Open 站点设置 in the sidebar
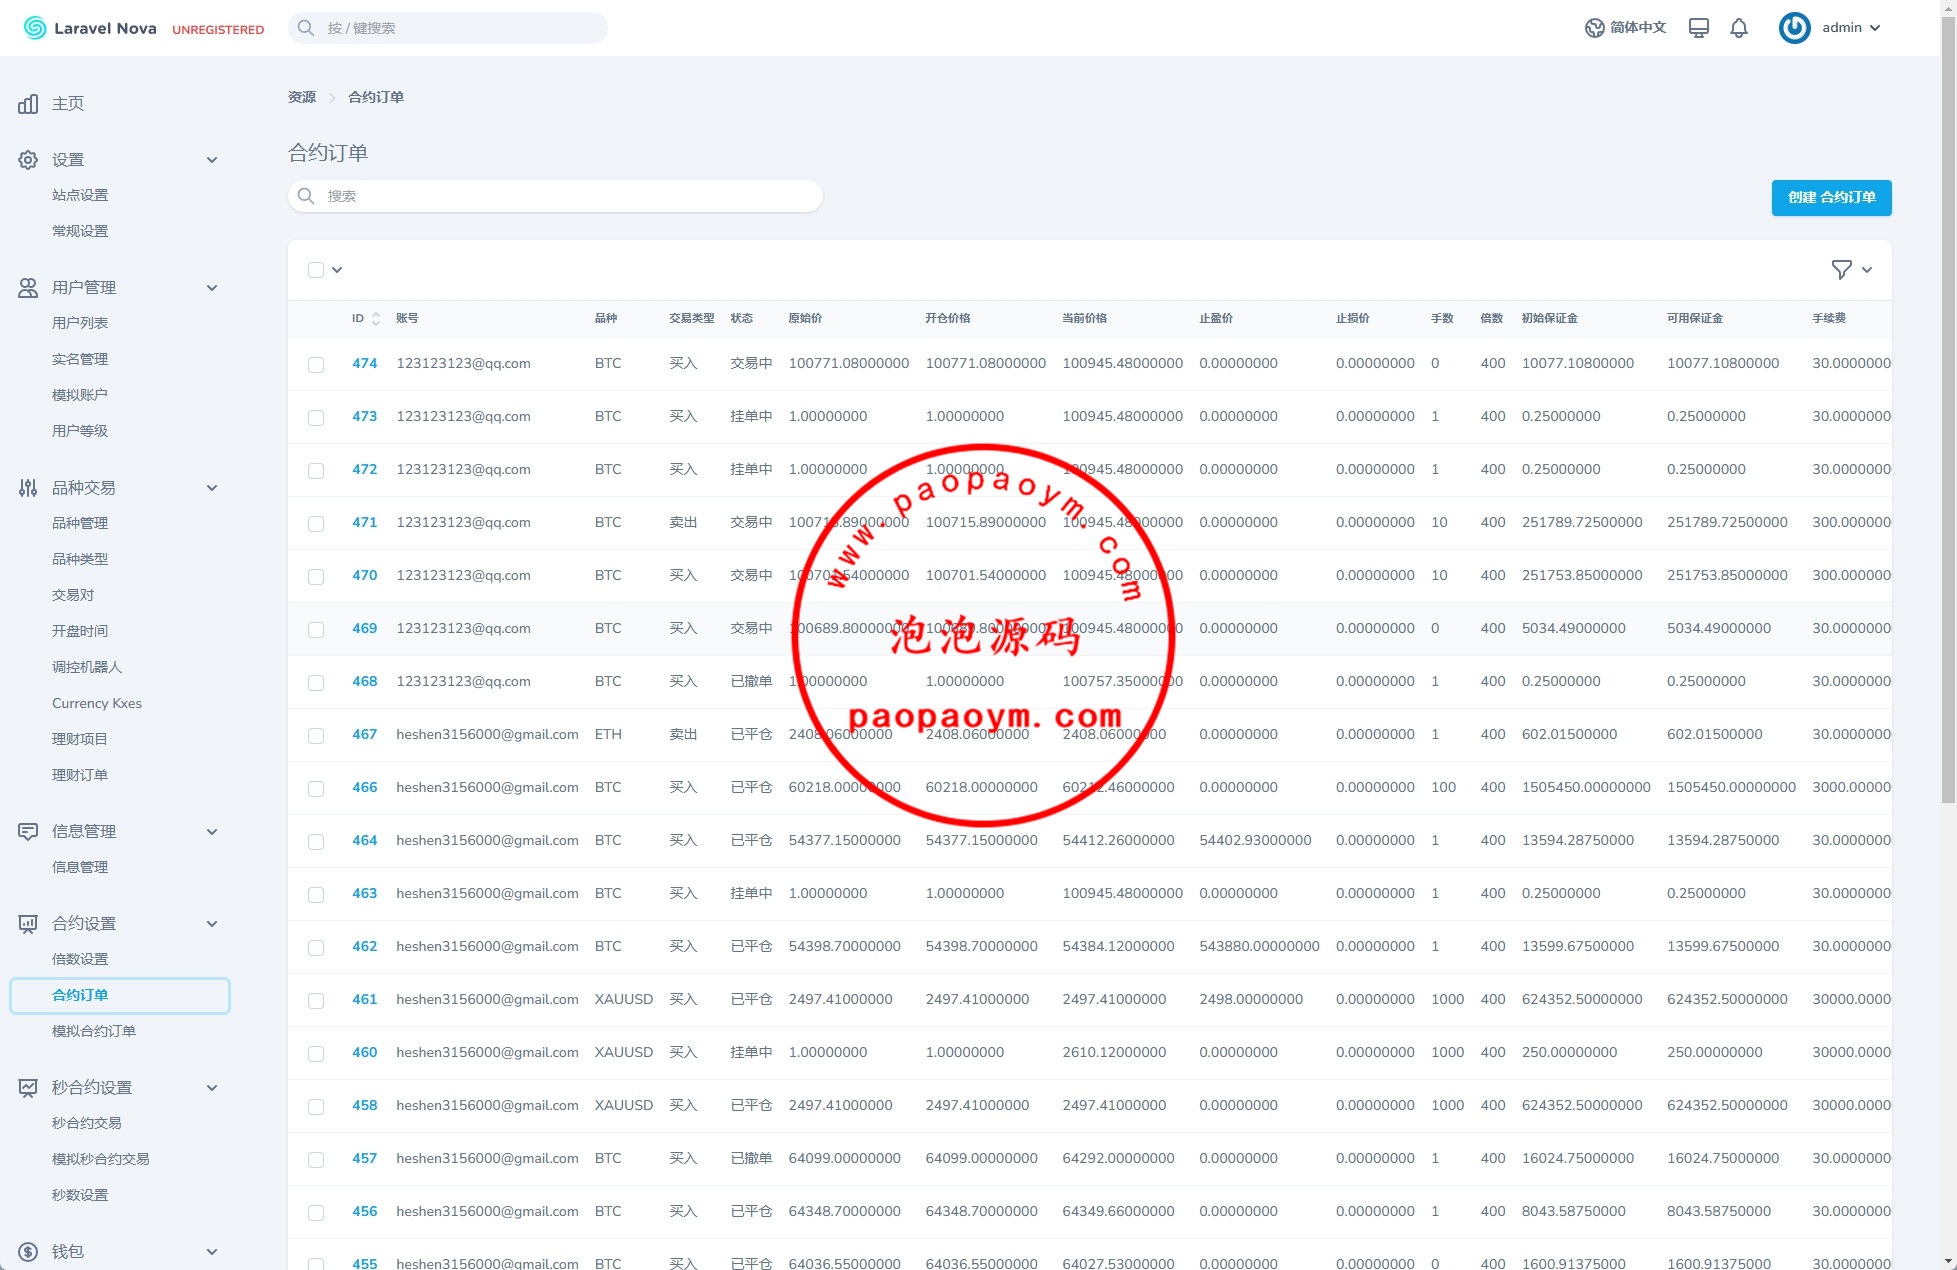Screen dimensions: 1957x1270 [80, 196]
